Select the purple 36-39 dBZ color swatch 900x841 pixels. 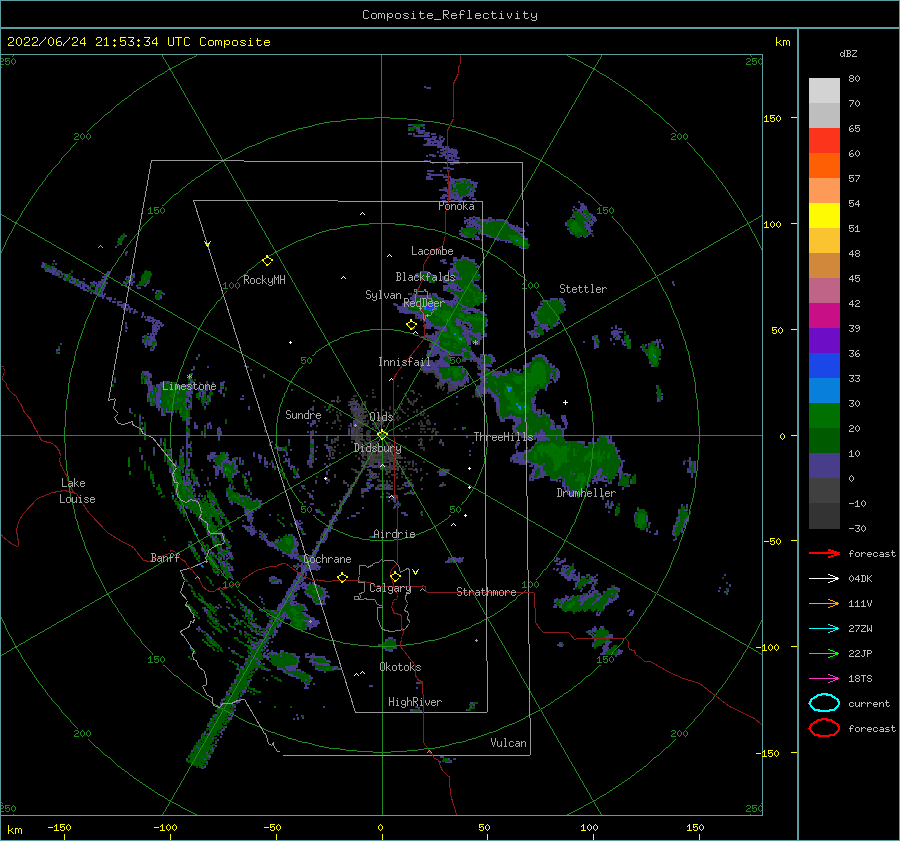824,341
